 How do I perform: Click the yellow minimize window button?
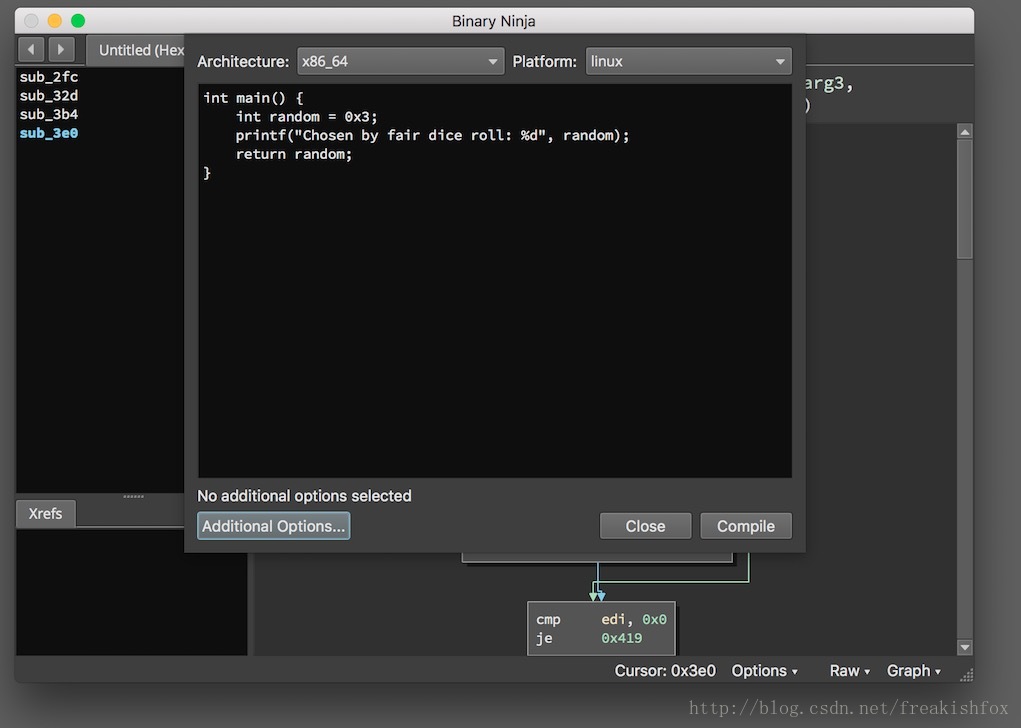point(54,21)
